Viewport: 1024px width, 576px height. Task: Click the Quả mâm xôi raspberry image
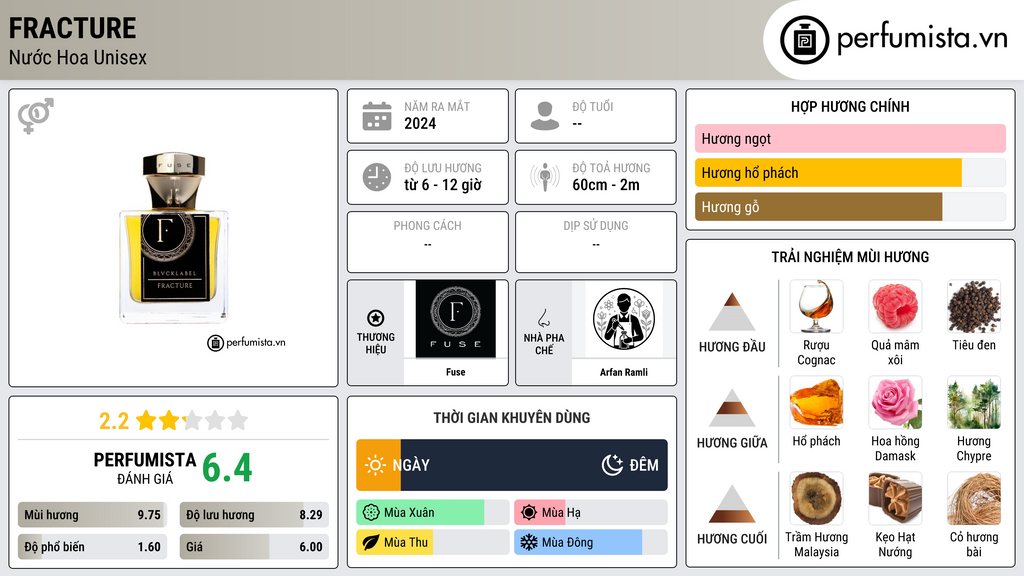click(895, 307)
